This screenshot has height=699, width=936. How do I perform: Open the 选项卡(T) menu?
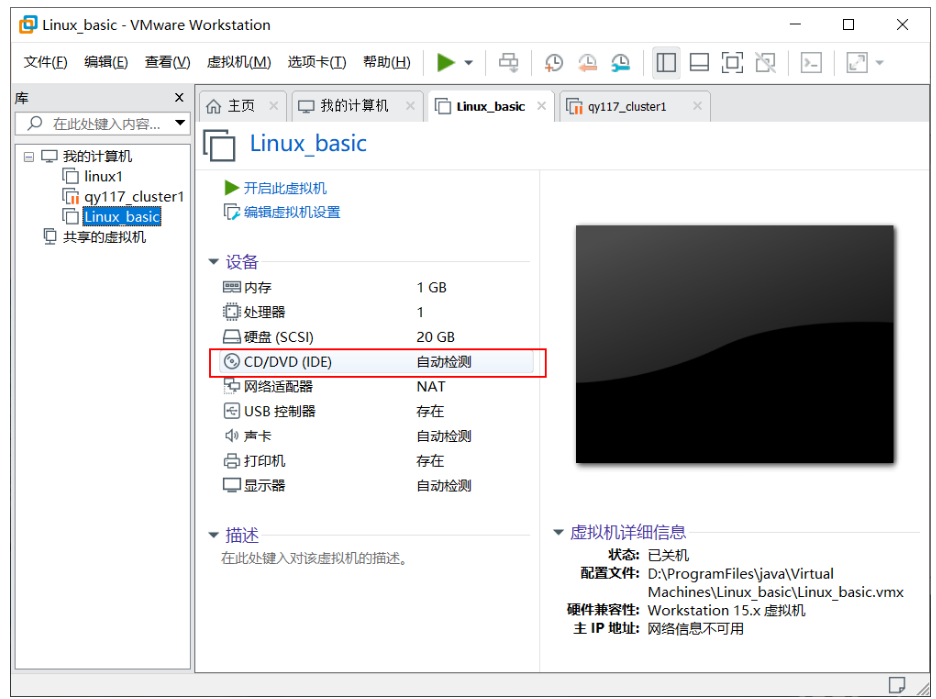pos(317,62)
